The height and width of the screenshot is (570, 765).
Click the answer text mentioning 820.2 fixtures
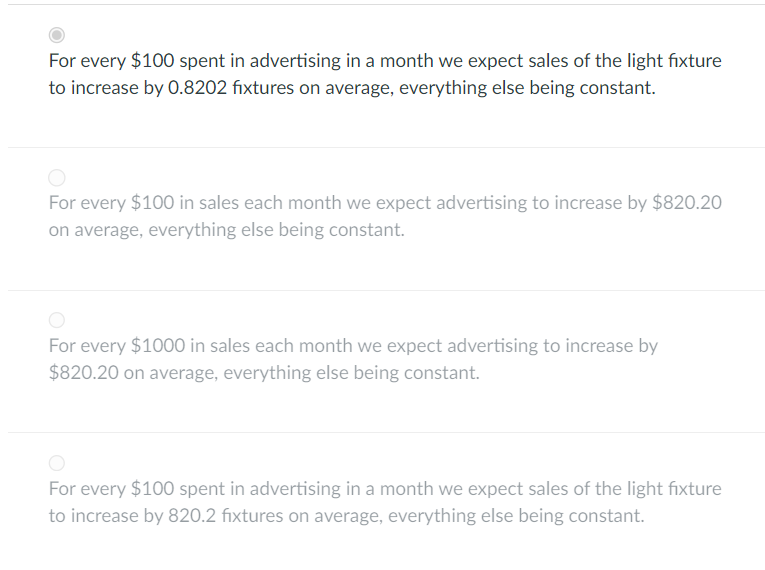pyautogui.click(x=385, y=502)
